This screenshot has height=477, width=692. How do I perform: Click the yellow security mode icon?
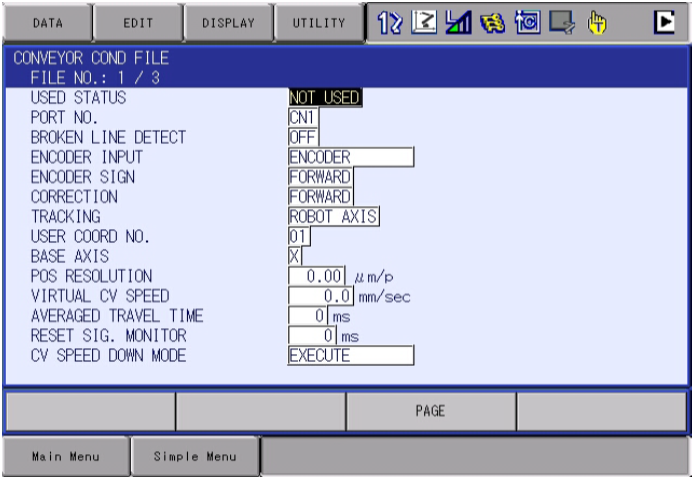point(494,22)
